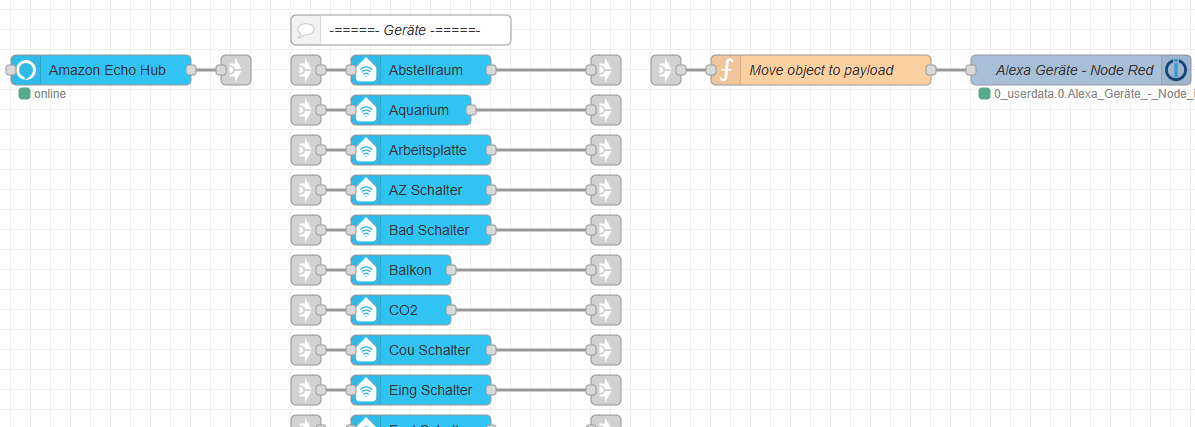The height and width of the screenshot is (427, 1195).
Task: Click the device icon on CO2 node
Action: pyautogui.click(x=366, y=310)
